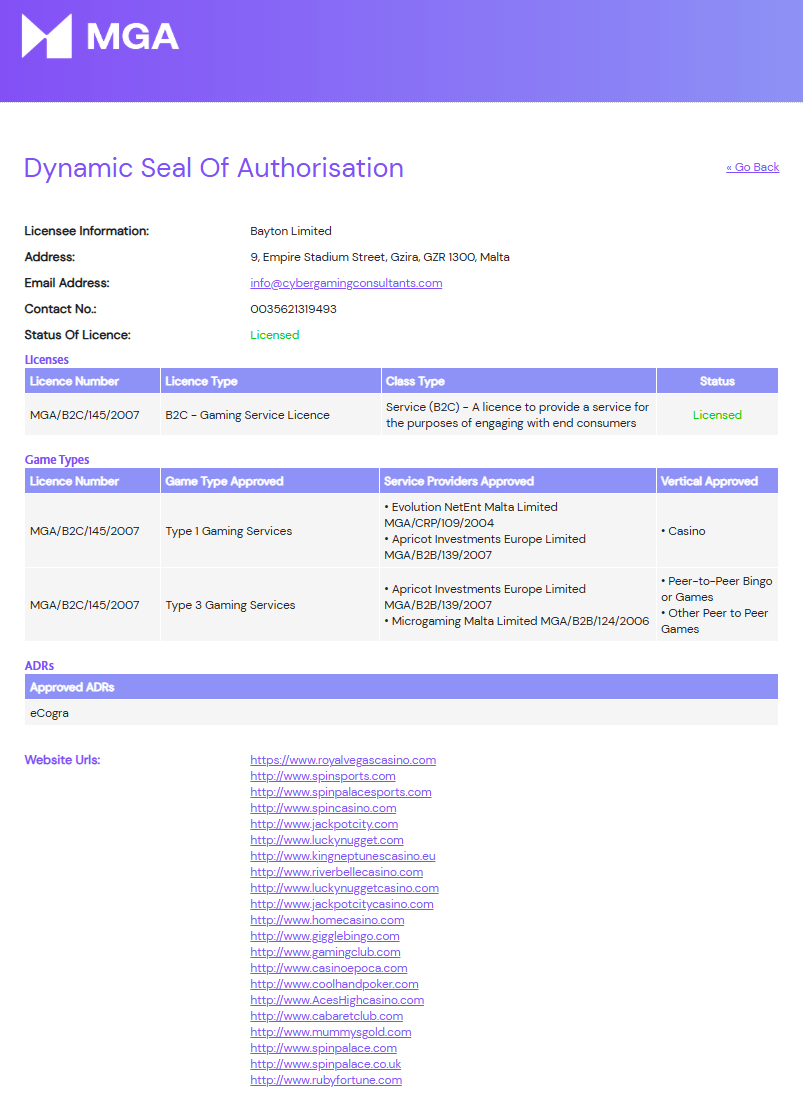Open riverbellecasino.com link
The width and height of the screenshot is (803, 1099).
[336, 872]
